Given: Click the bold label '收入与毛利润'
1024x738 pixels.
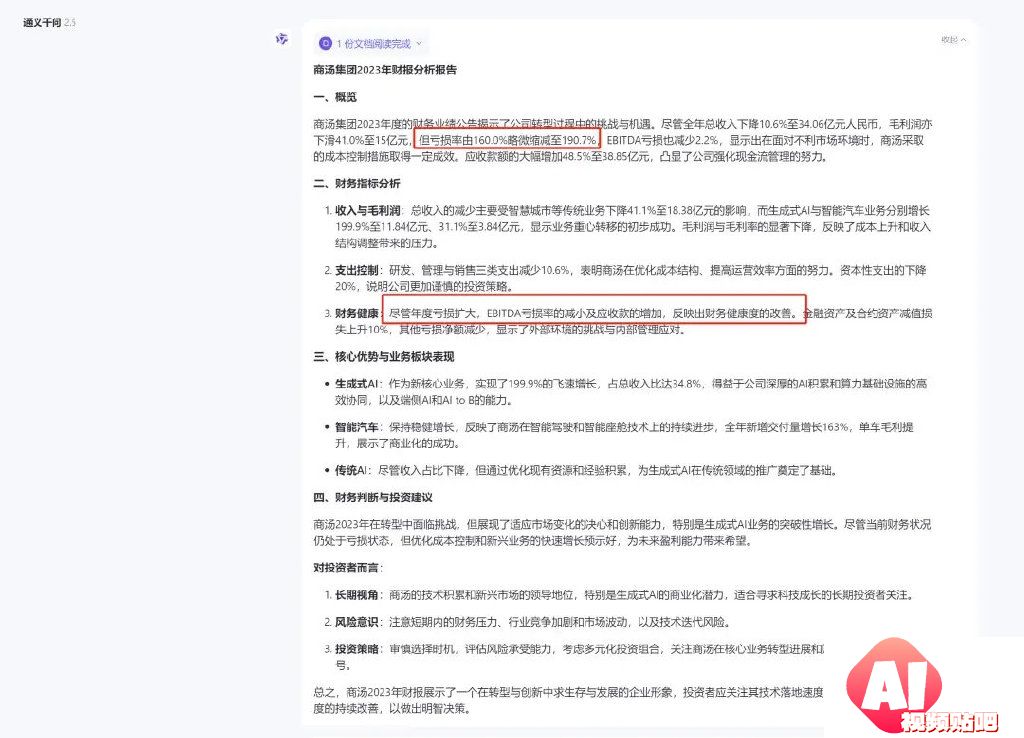Looking at the screenshot, I should point(368,210).
